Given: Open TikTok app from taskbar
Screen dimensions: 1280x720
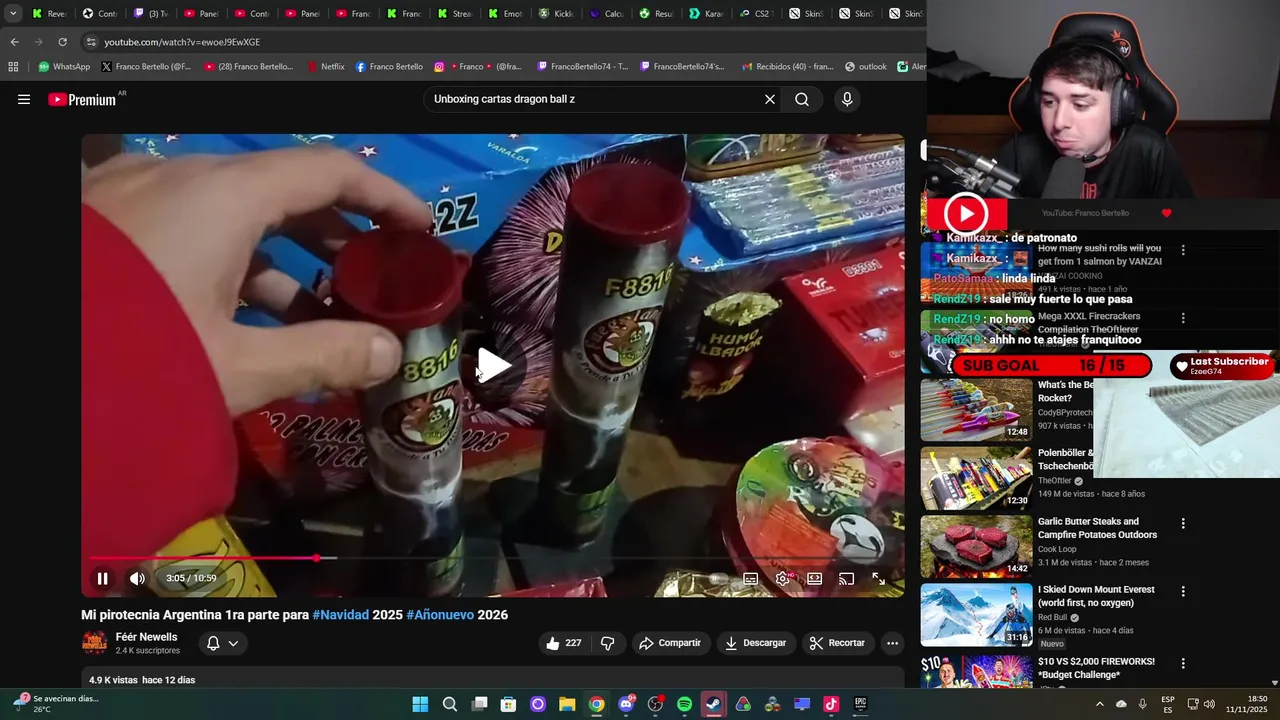Looking at the screenshot, I should 831,704.
